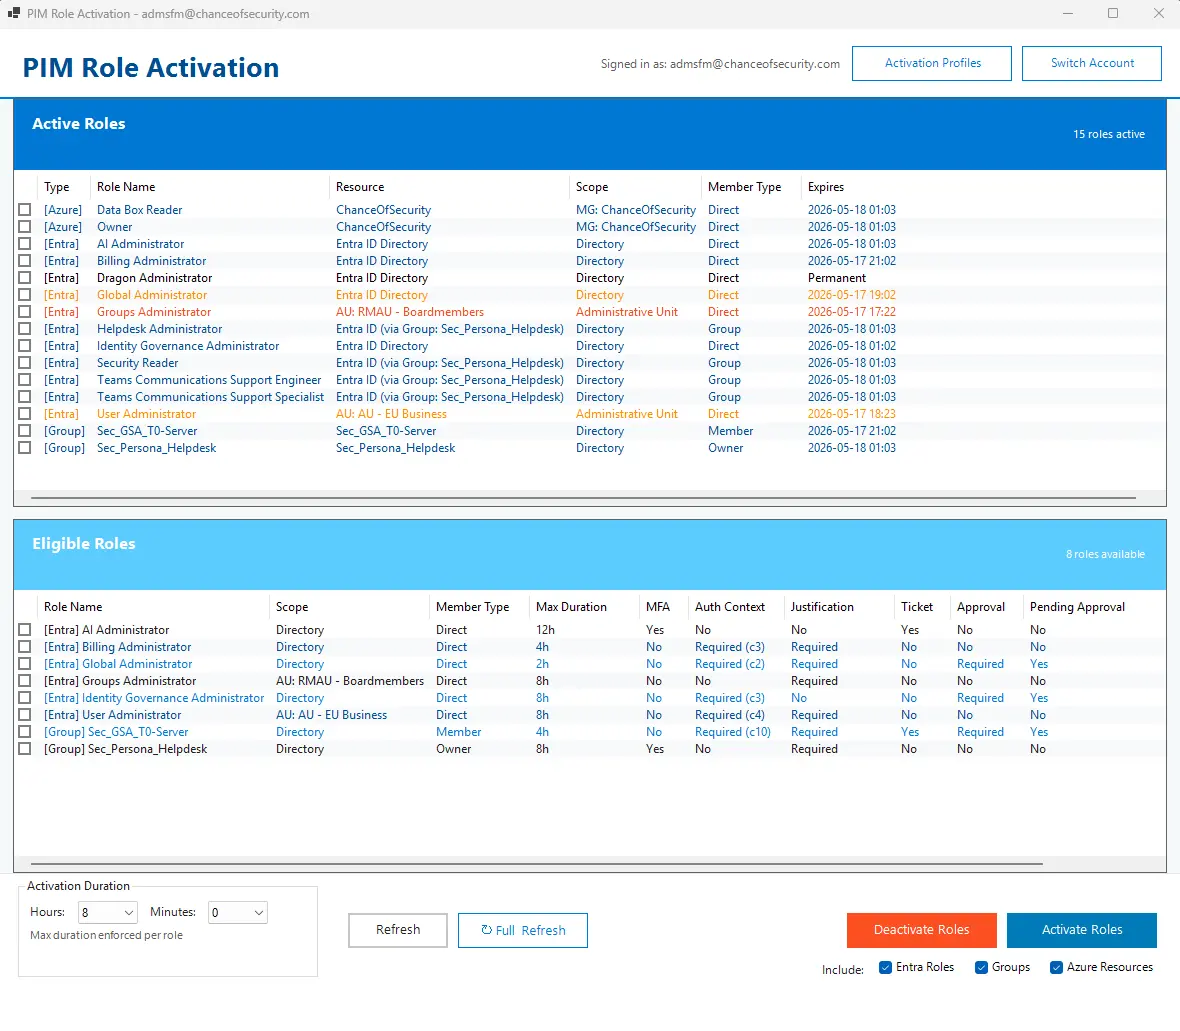Click the Role Name header in Active Roles
Image resolution: width=1180 pixels, height=1031 pixels.
click(x=126, y=187)
